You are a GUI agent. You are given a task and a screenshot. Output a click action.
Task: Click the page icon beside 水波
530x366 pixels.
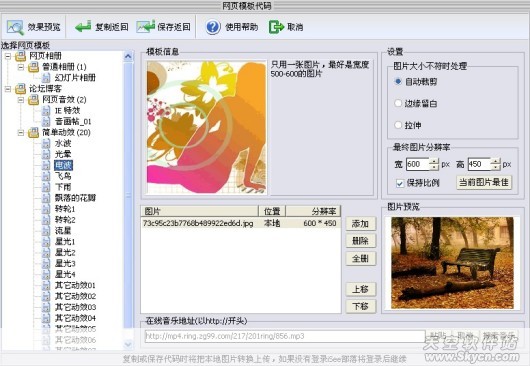46,143
